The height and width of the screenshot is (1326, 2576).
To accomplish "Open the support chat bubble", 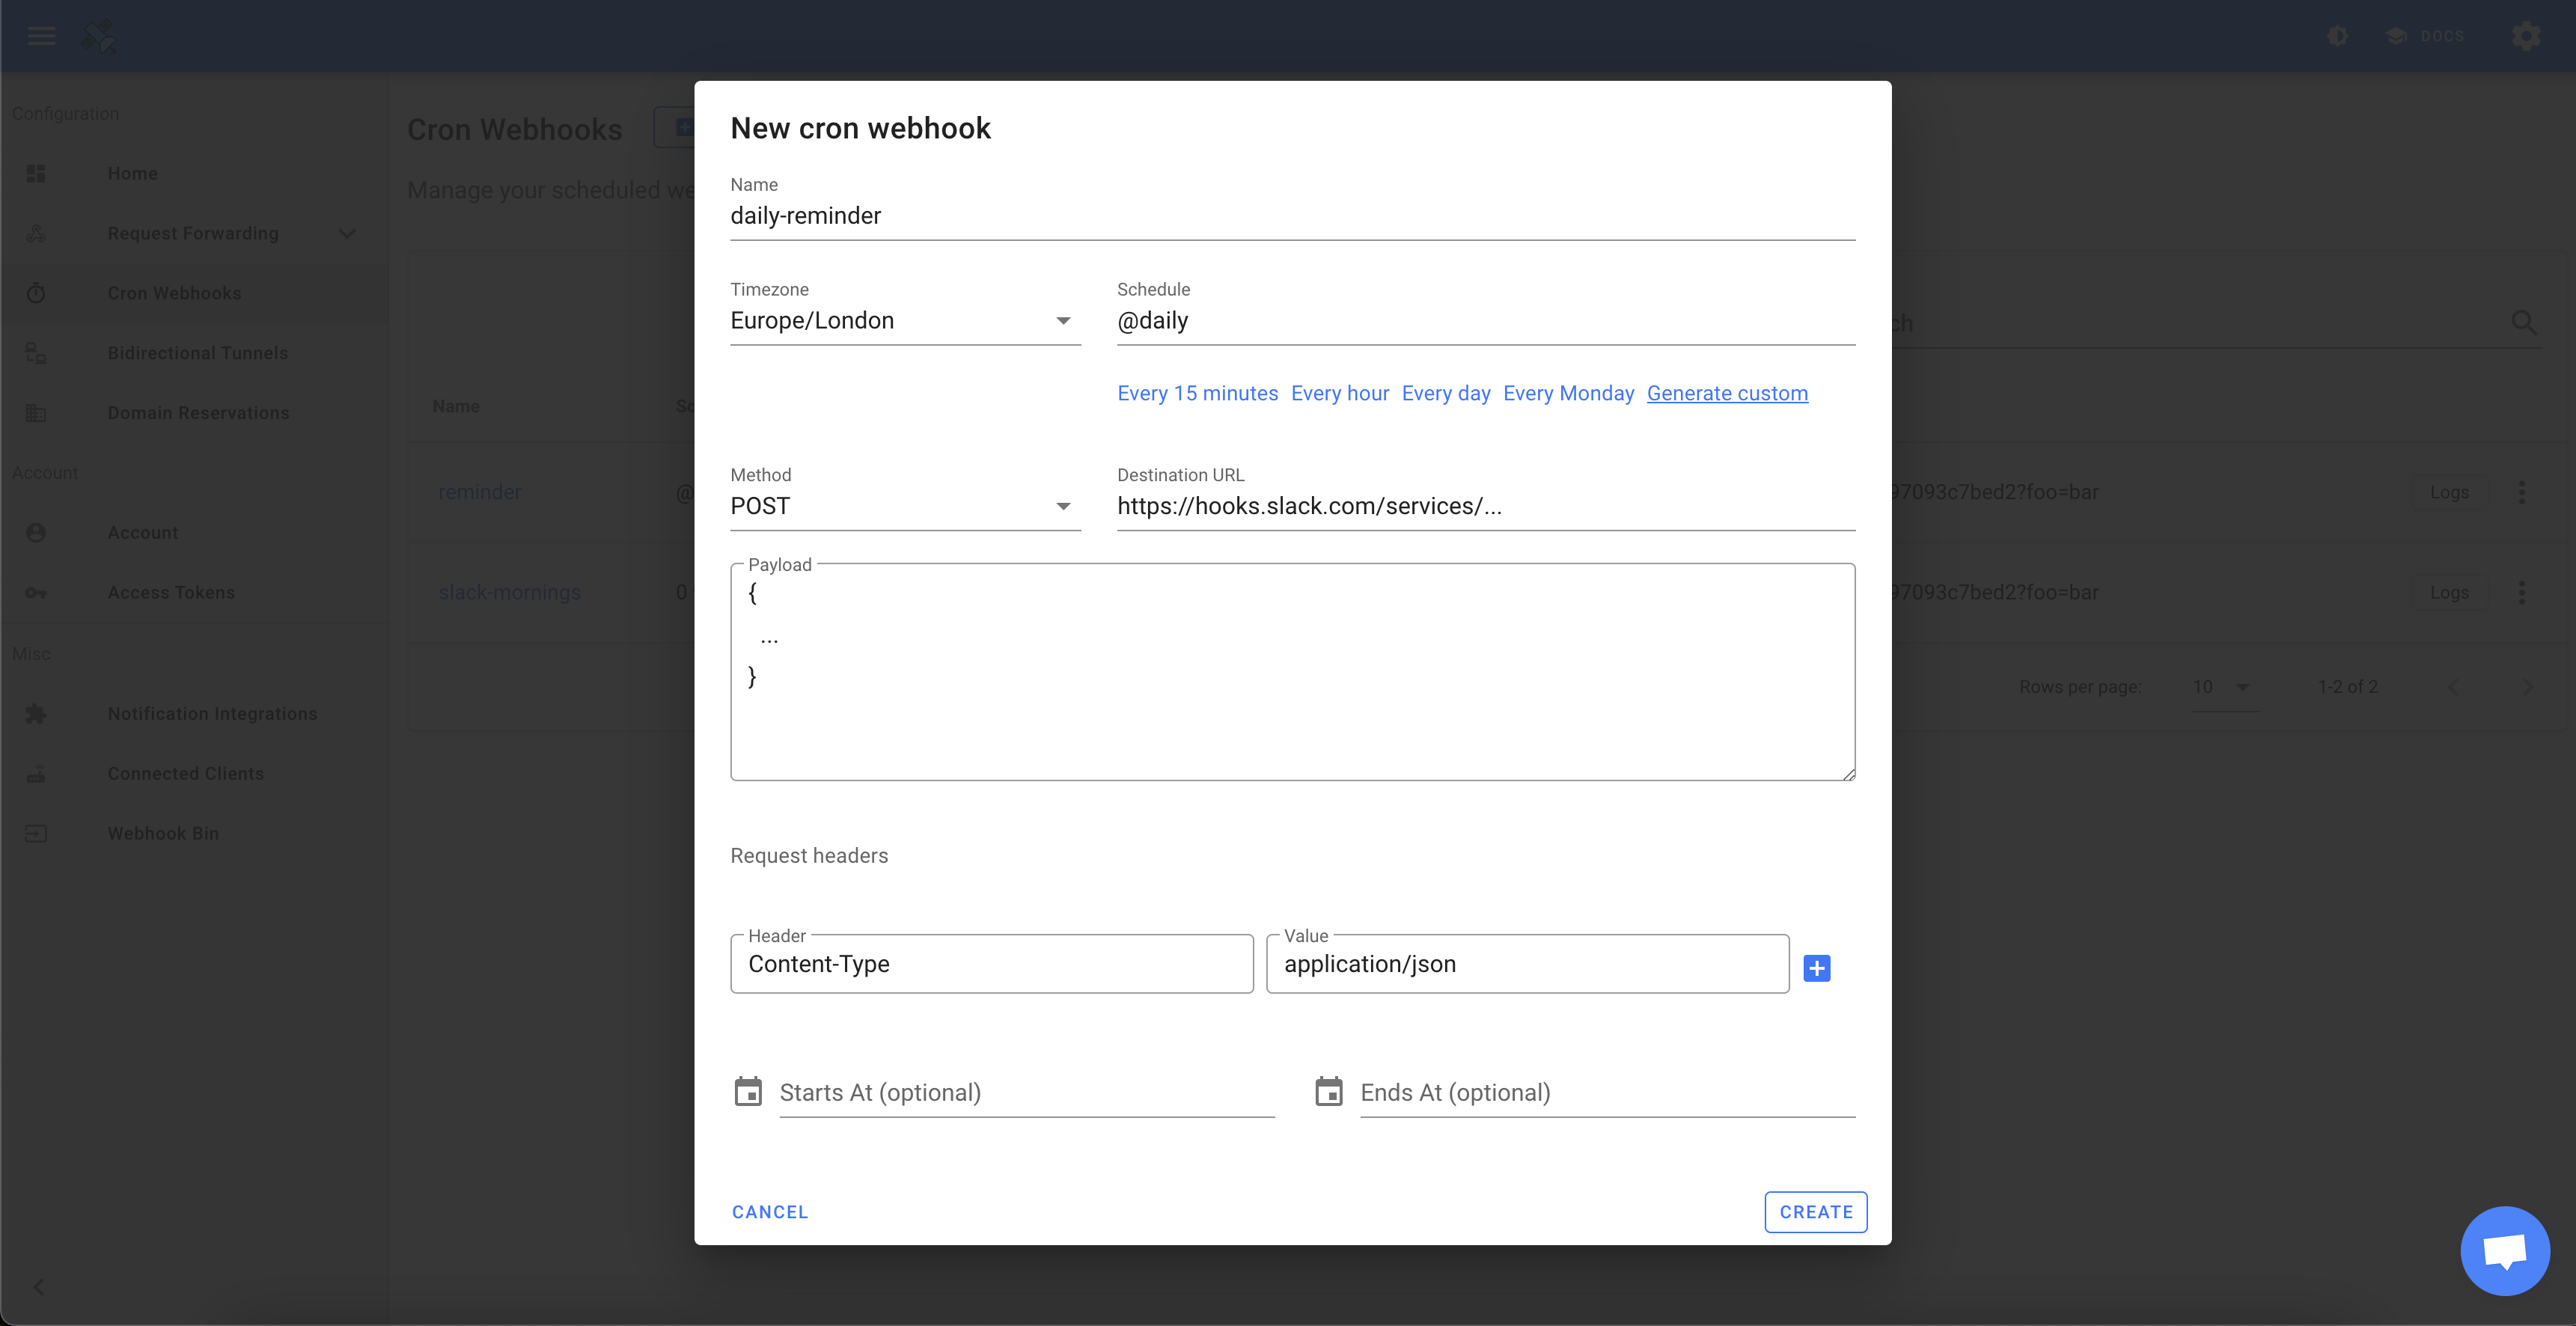I will (x=2504, y=1250).
